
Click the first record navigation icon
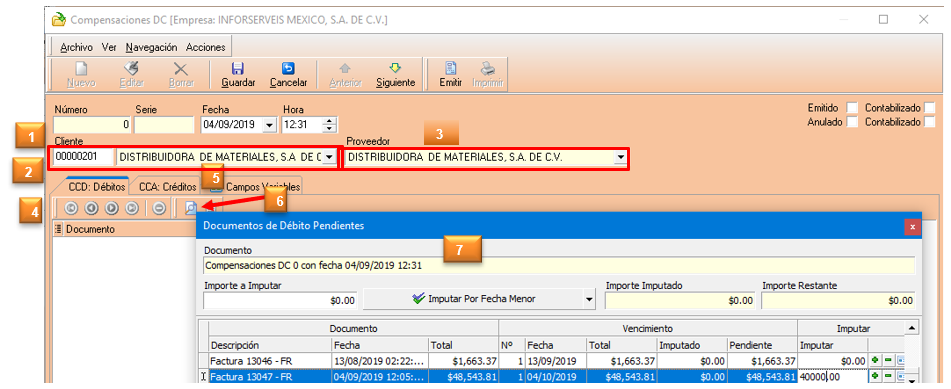click(70, 208)
